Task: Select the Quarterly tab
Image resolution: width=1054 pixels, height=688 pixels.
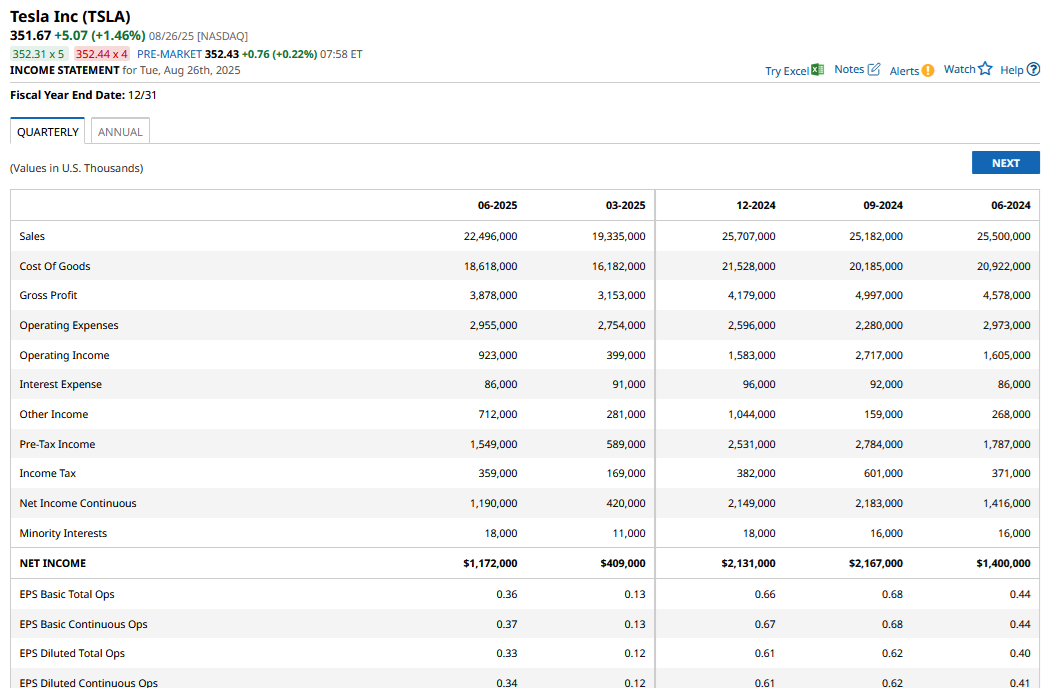Action: point(48,132)
